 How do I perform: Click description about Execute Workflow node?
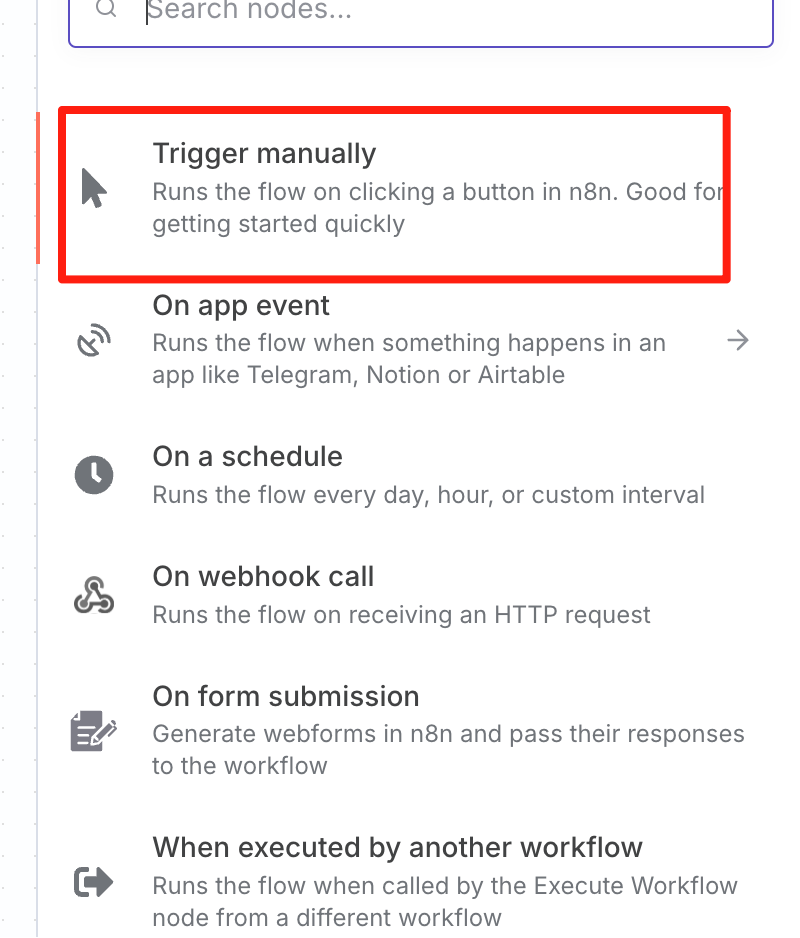pyautogui.click(x=445, y=902)
